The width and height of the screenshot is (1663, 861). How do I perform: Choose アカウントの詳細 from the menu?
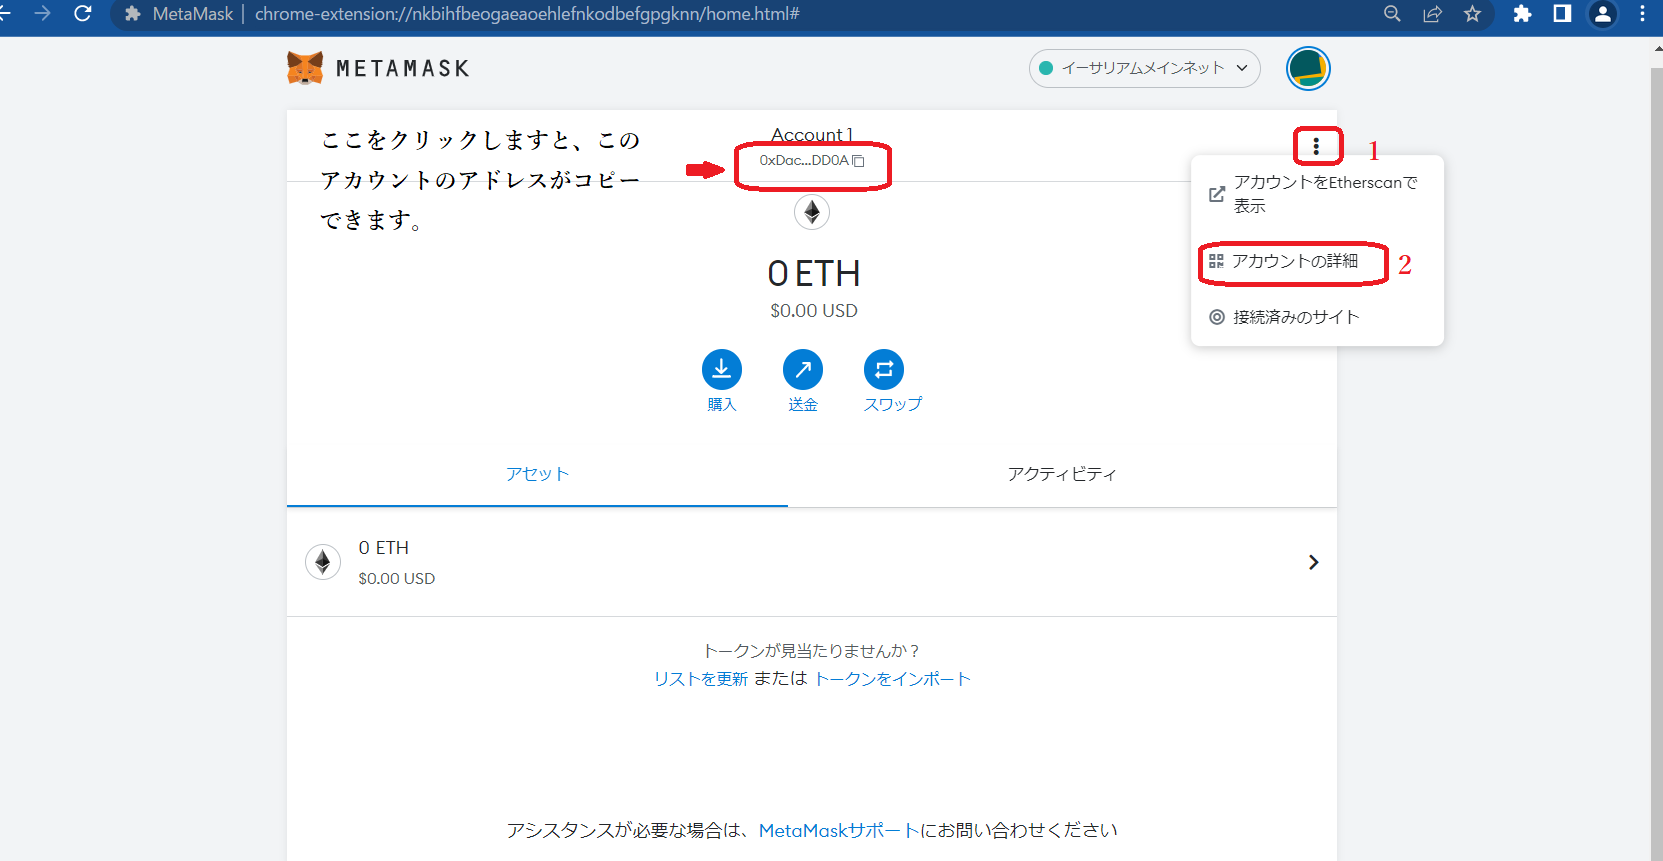click(1294, 261)
